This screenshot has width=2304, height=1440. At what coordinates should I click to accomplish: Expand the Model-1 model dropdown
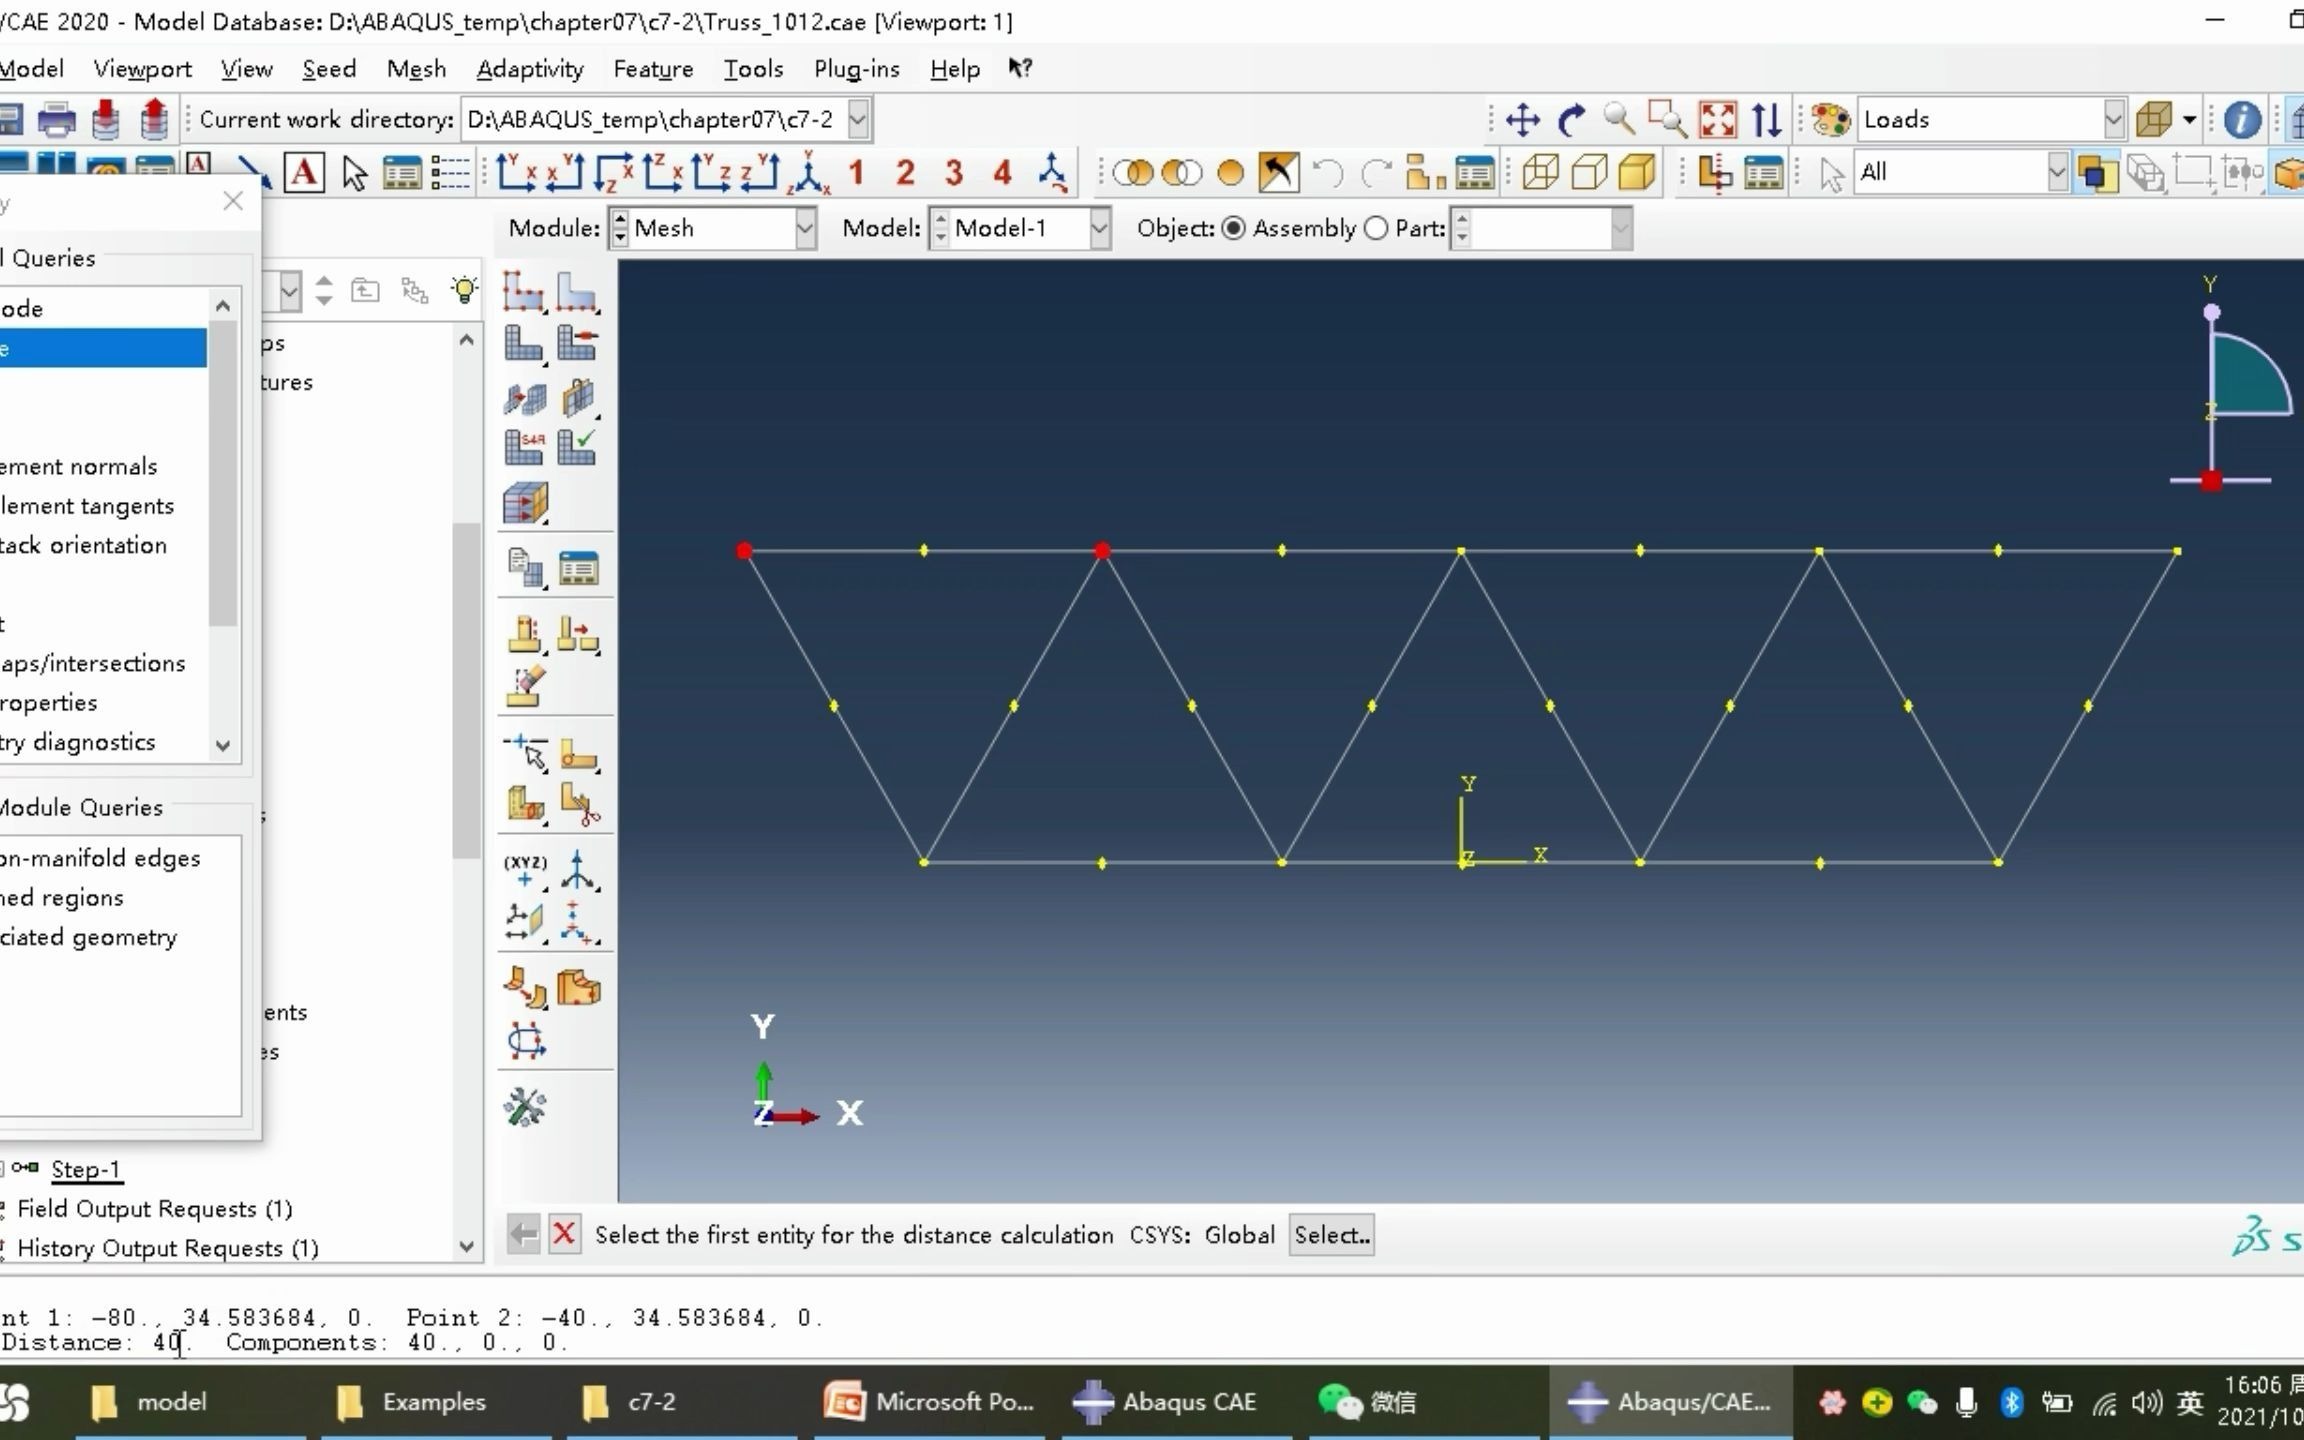point(1099,228)
